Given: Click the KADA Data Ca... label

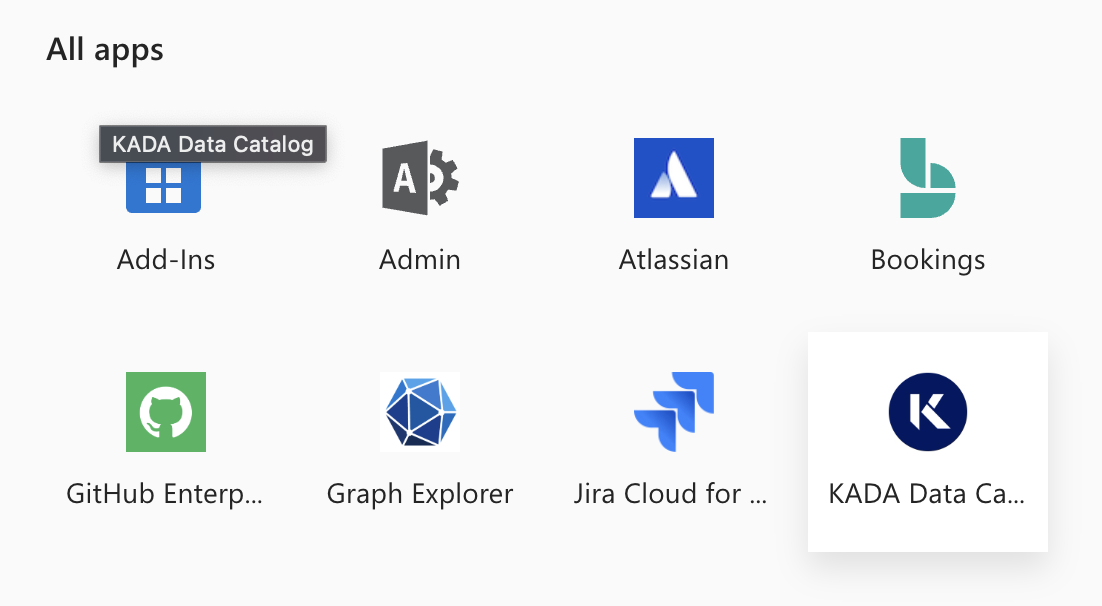Looking at the screenshot, I should pos(927,493).
